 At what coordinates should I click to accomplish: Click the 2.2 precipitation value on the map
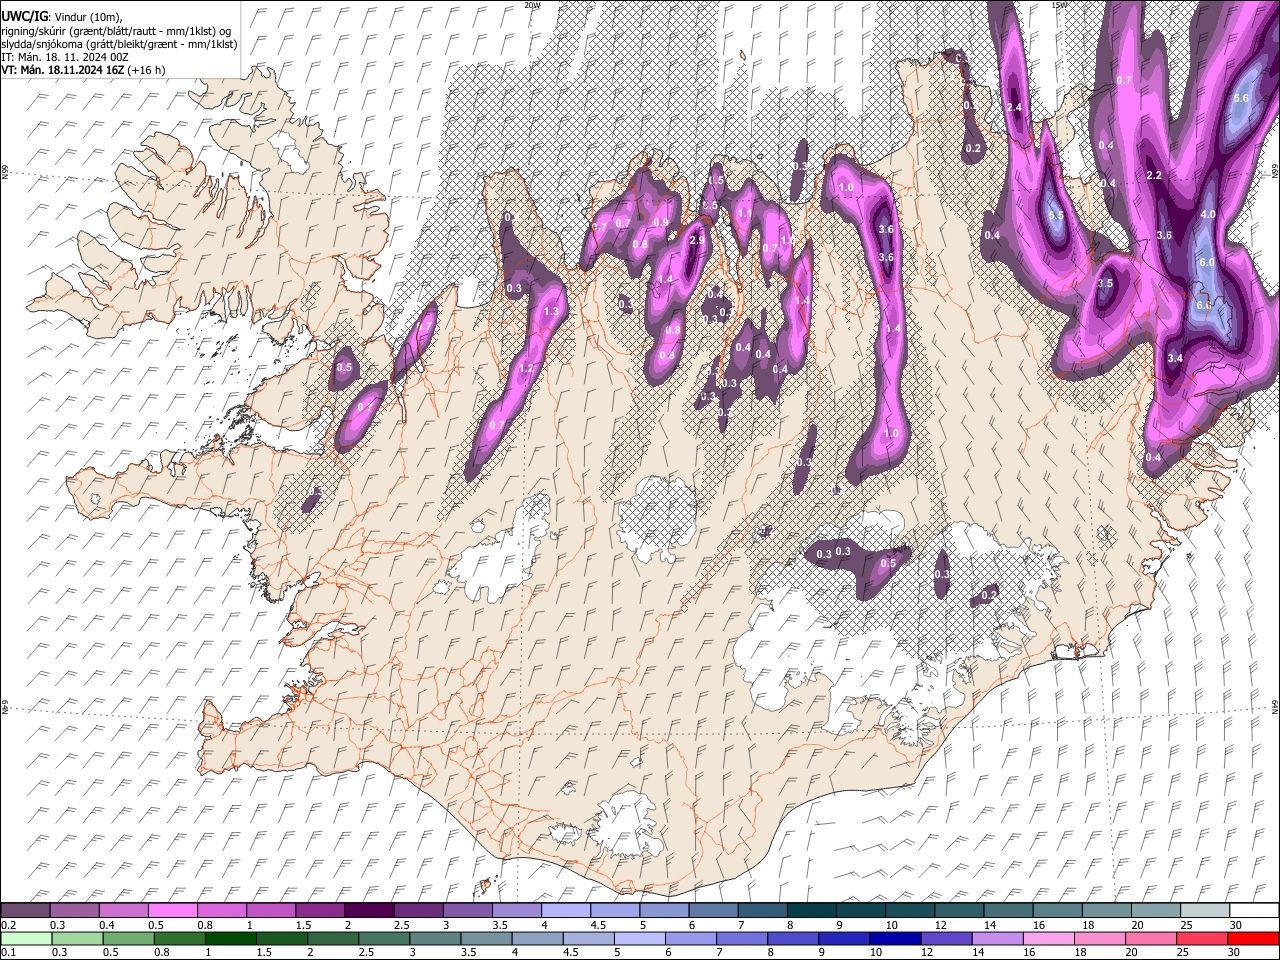point(1153,175)
